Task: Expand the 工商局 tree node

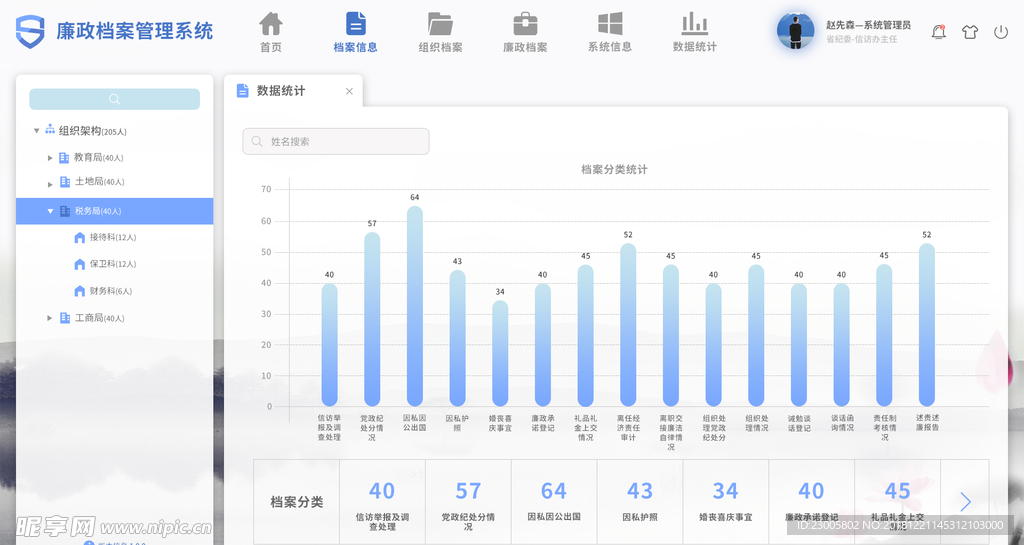Action: pyautogui.click(x=50, y=318)
